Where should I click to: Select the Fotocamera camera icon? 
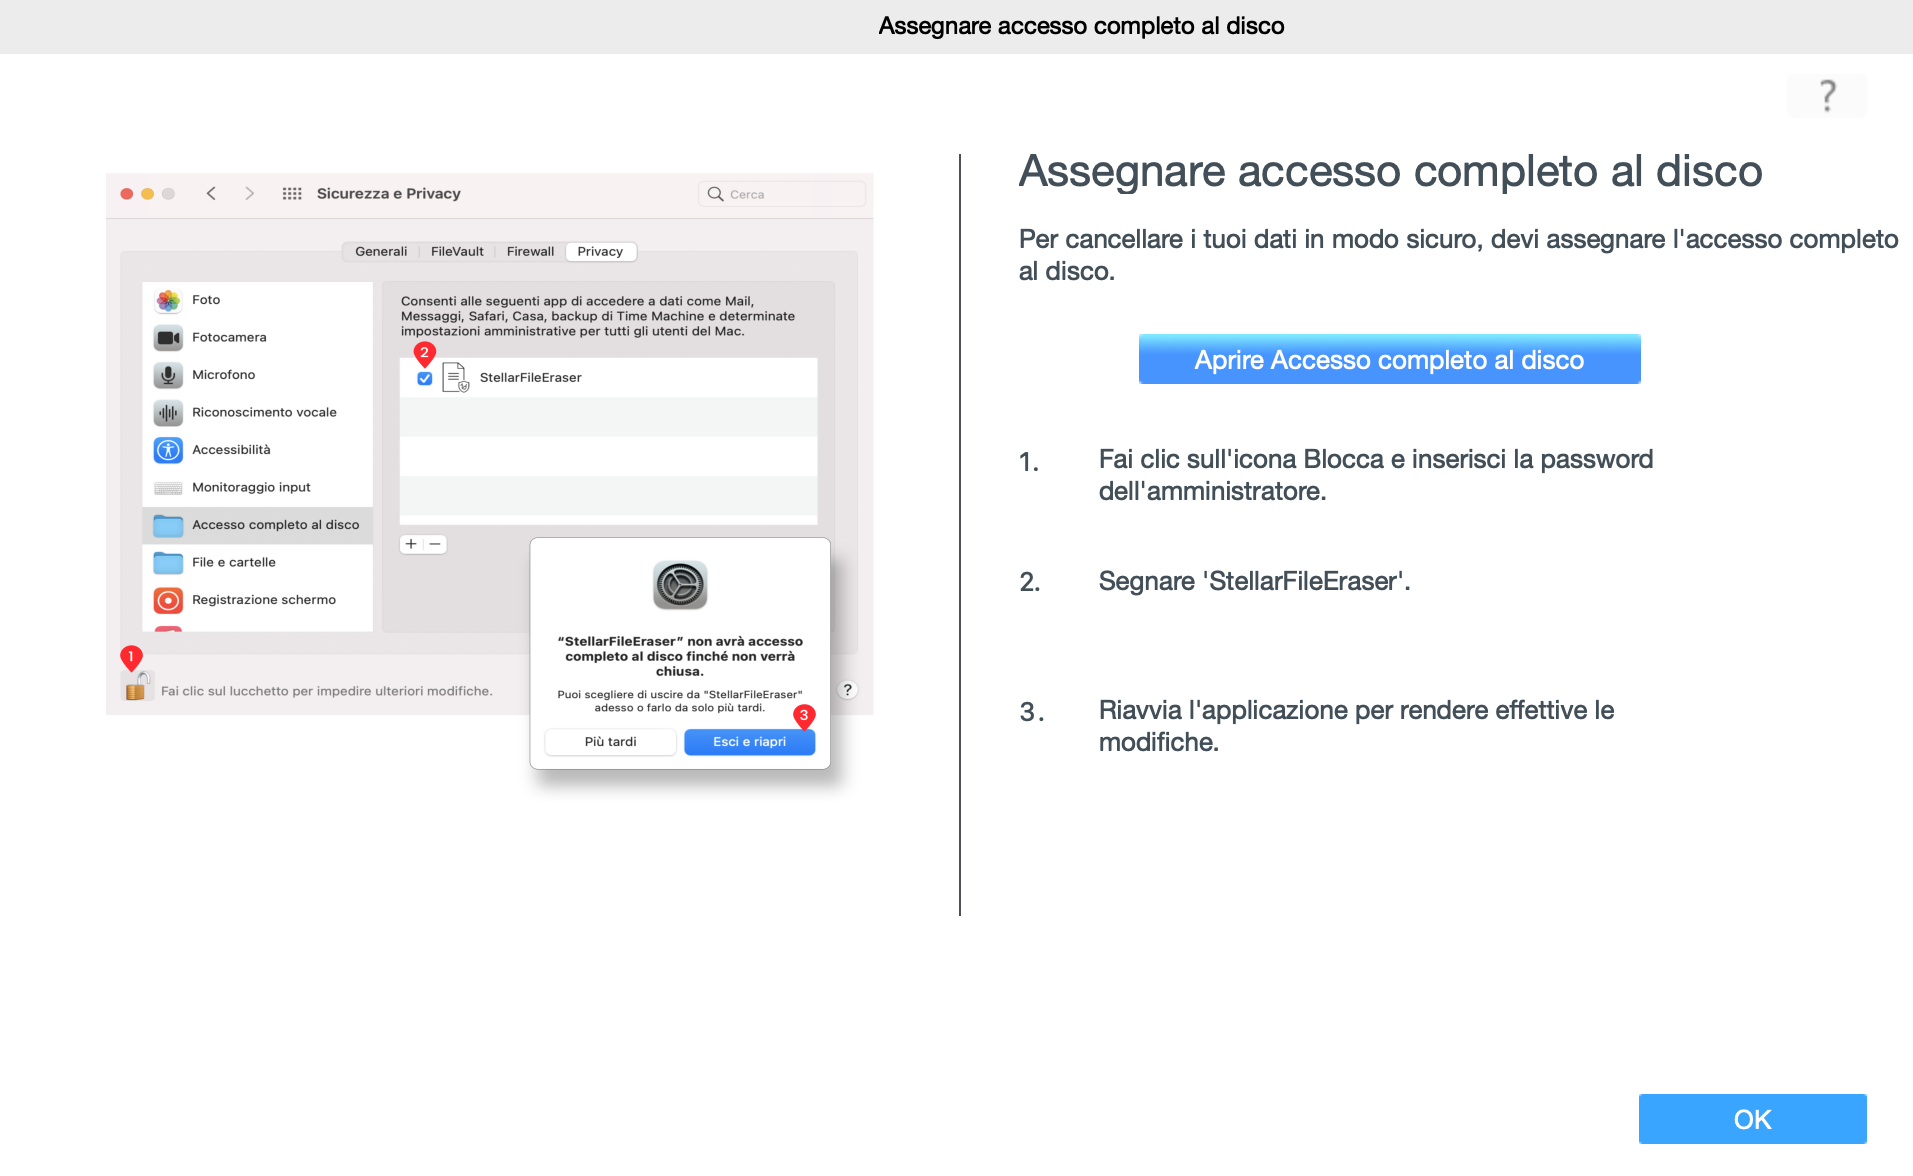(x=168, y=338)
